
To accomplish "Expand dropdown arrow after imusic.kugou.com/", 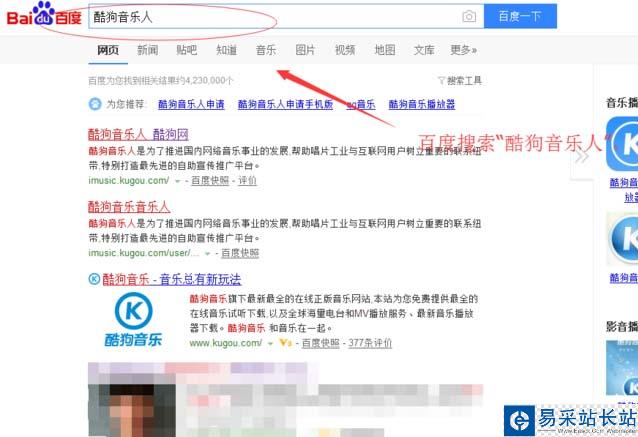I will 177,181.
